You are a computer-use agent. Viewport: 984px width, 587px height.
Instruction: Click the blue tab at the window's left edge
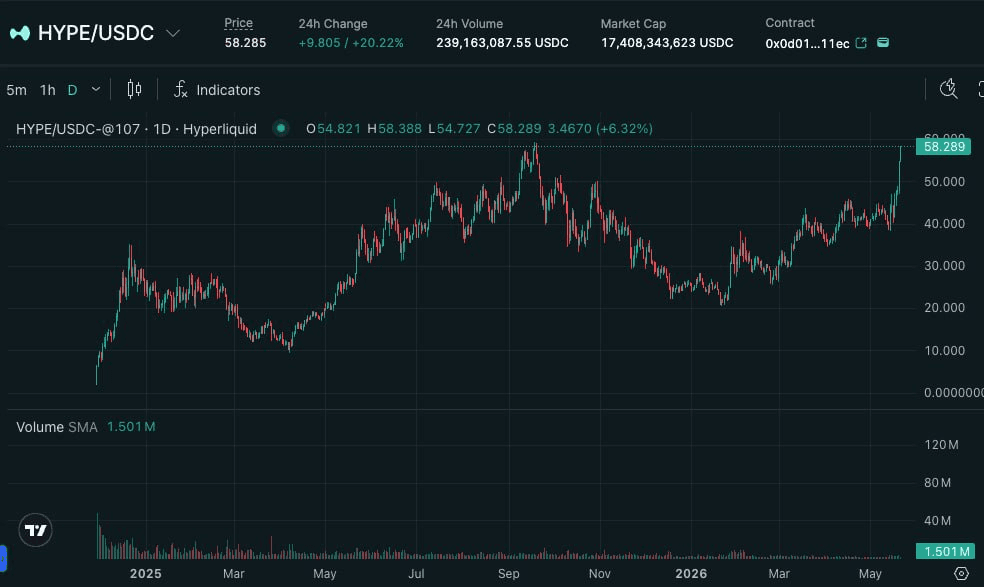pos(3,558)
